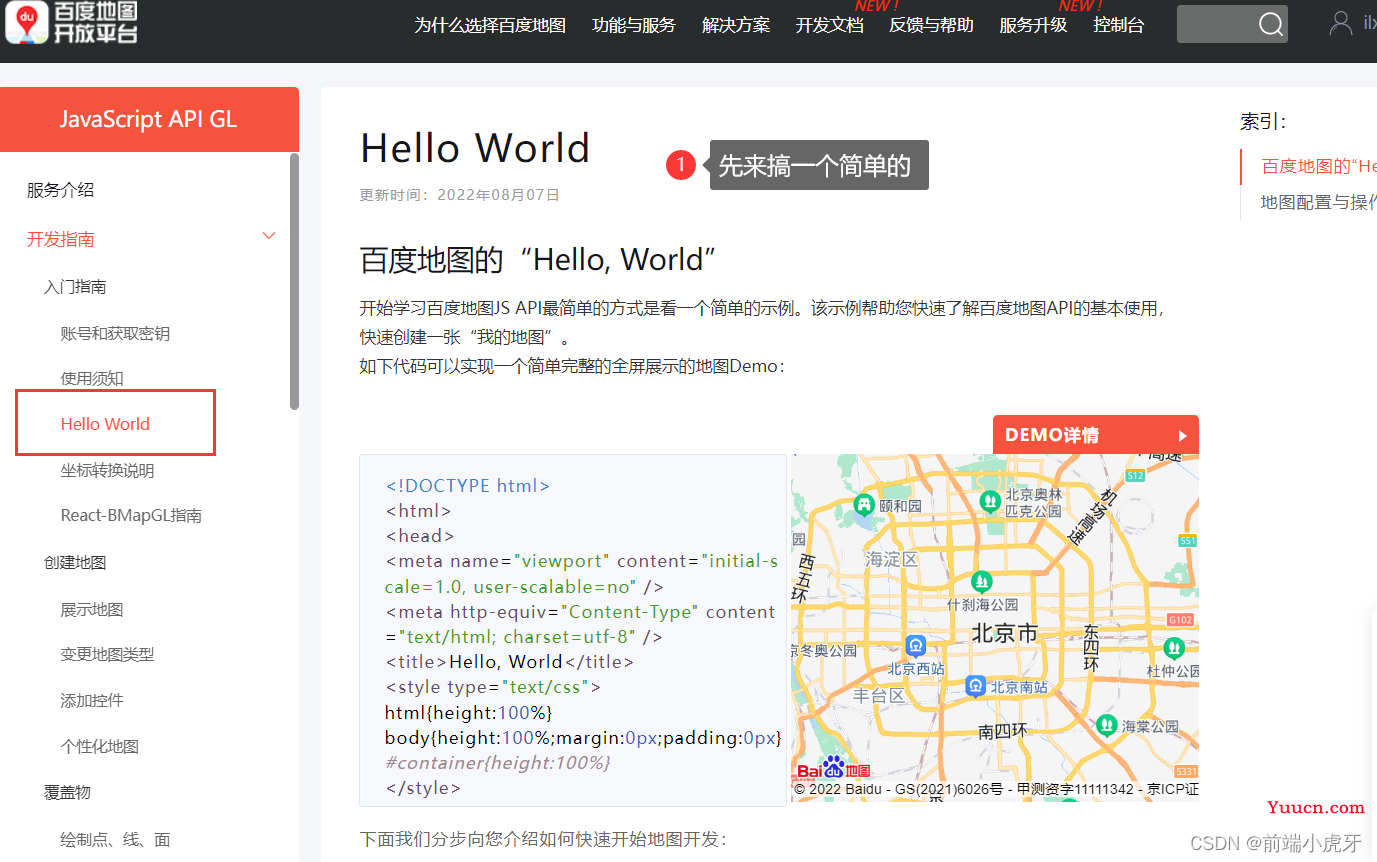Click the <!DOCTYPE html> code line
1377x862 pixels.
[x=467, y=486]
